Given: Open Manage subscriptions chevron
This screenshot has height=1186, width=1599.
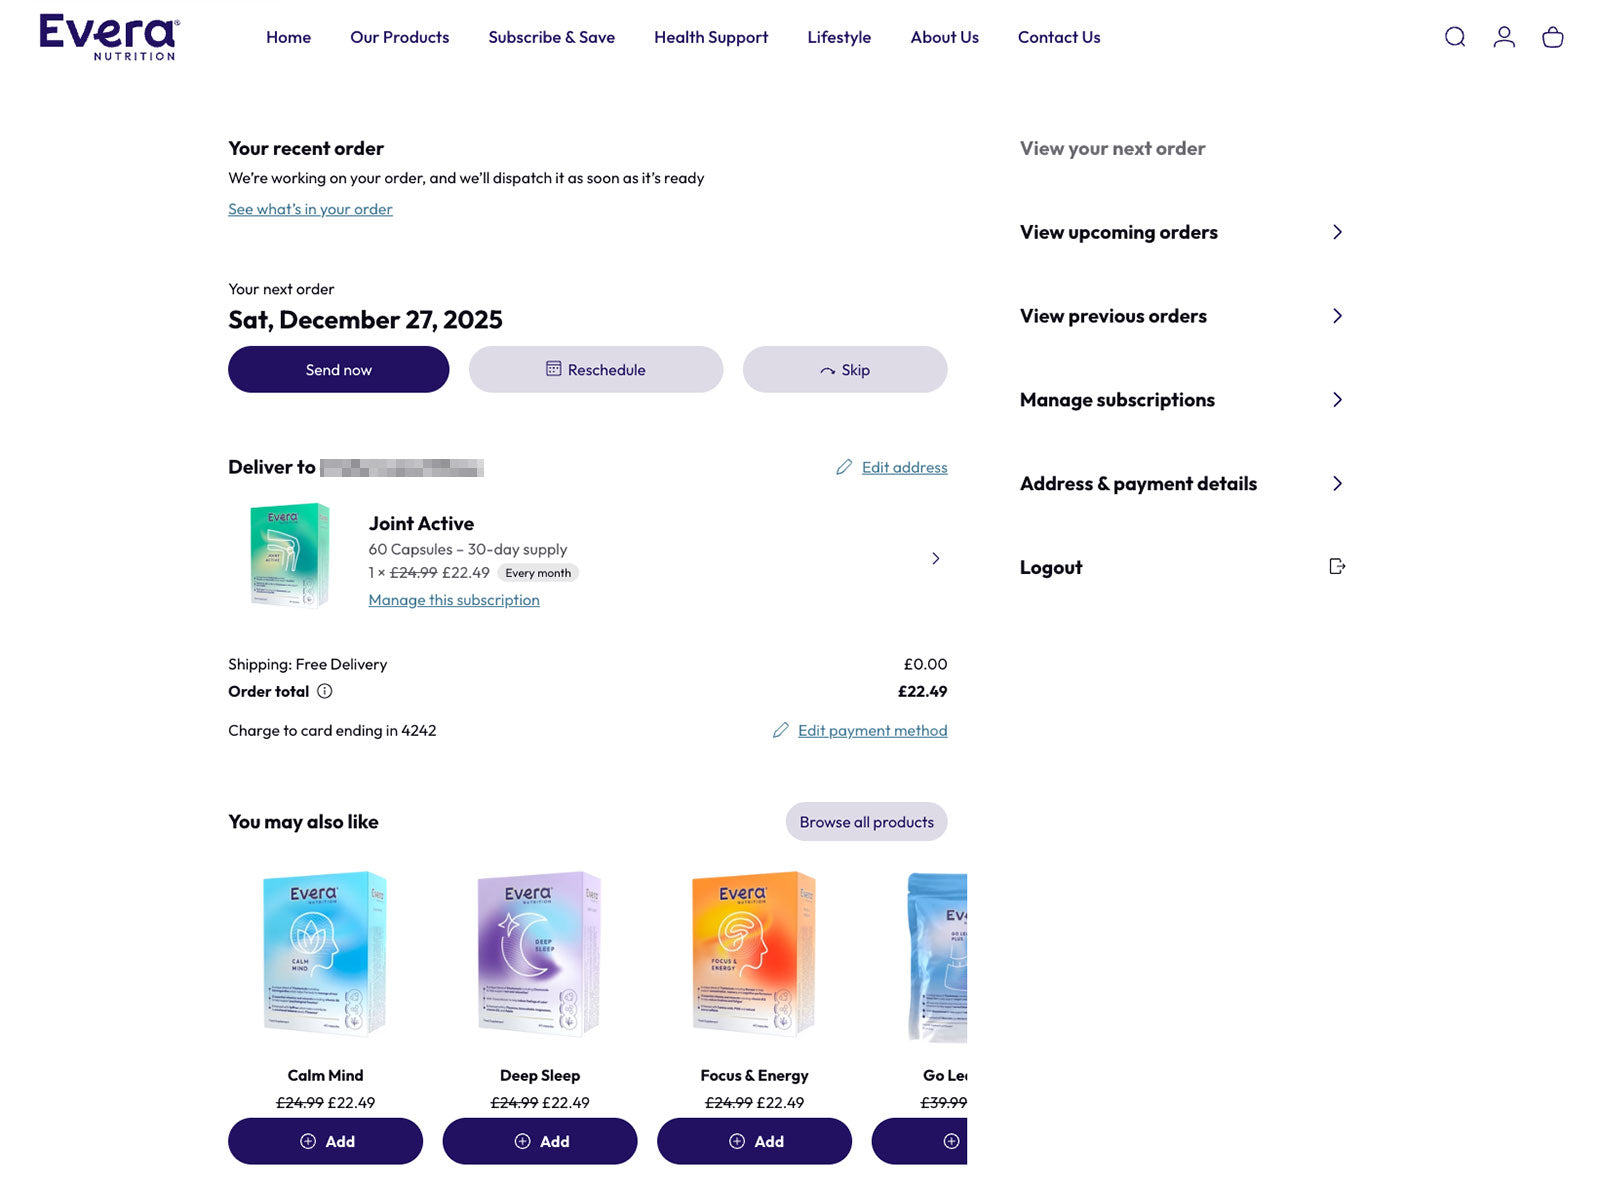Looking at the screenshot, I should tap(1337, 400).
